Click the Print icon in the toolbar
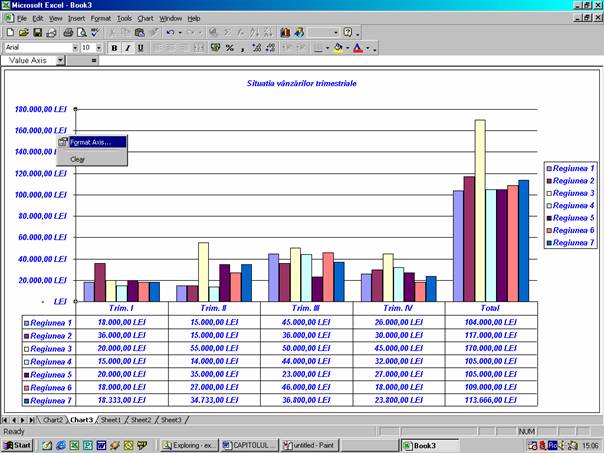604x453 pixels. pos(68,33)
